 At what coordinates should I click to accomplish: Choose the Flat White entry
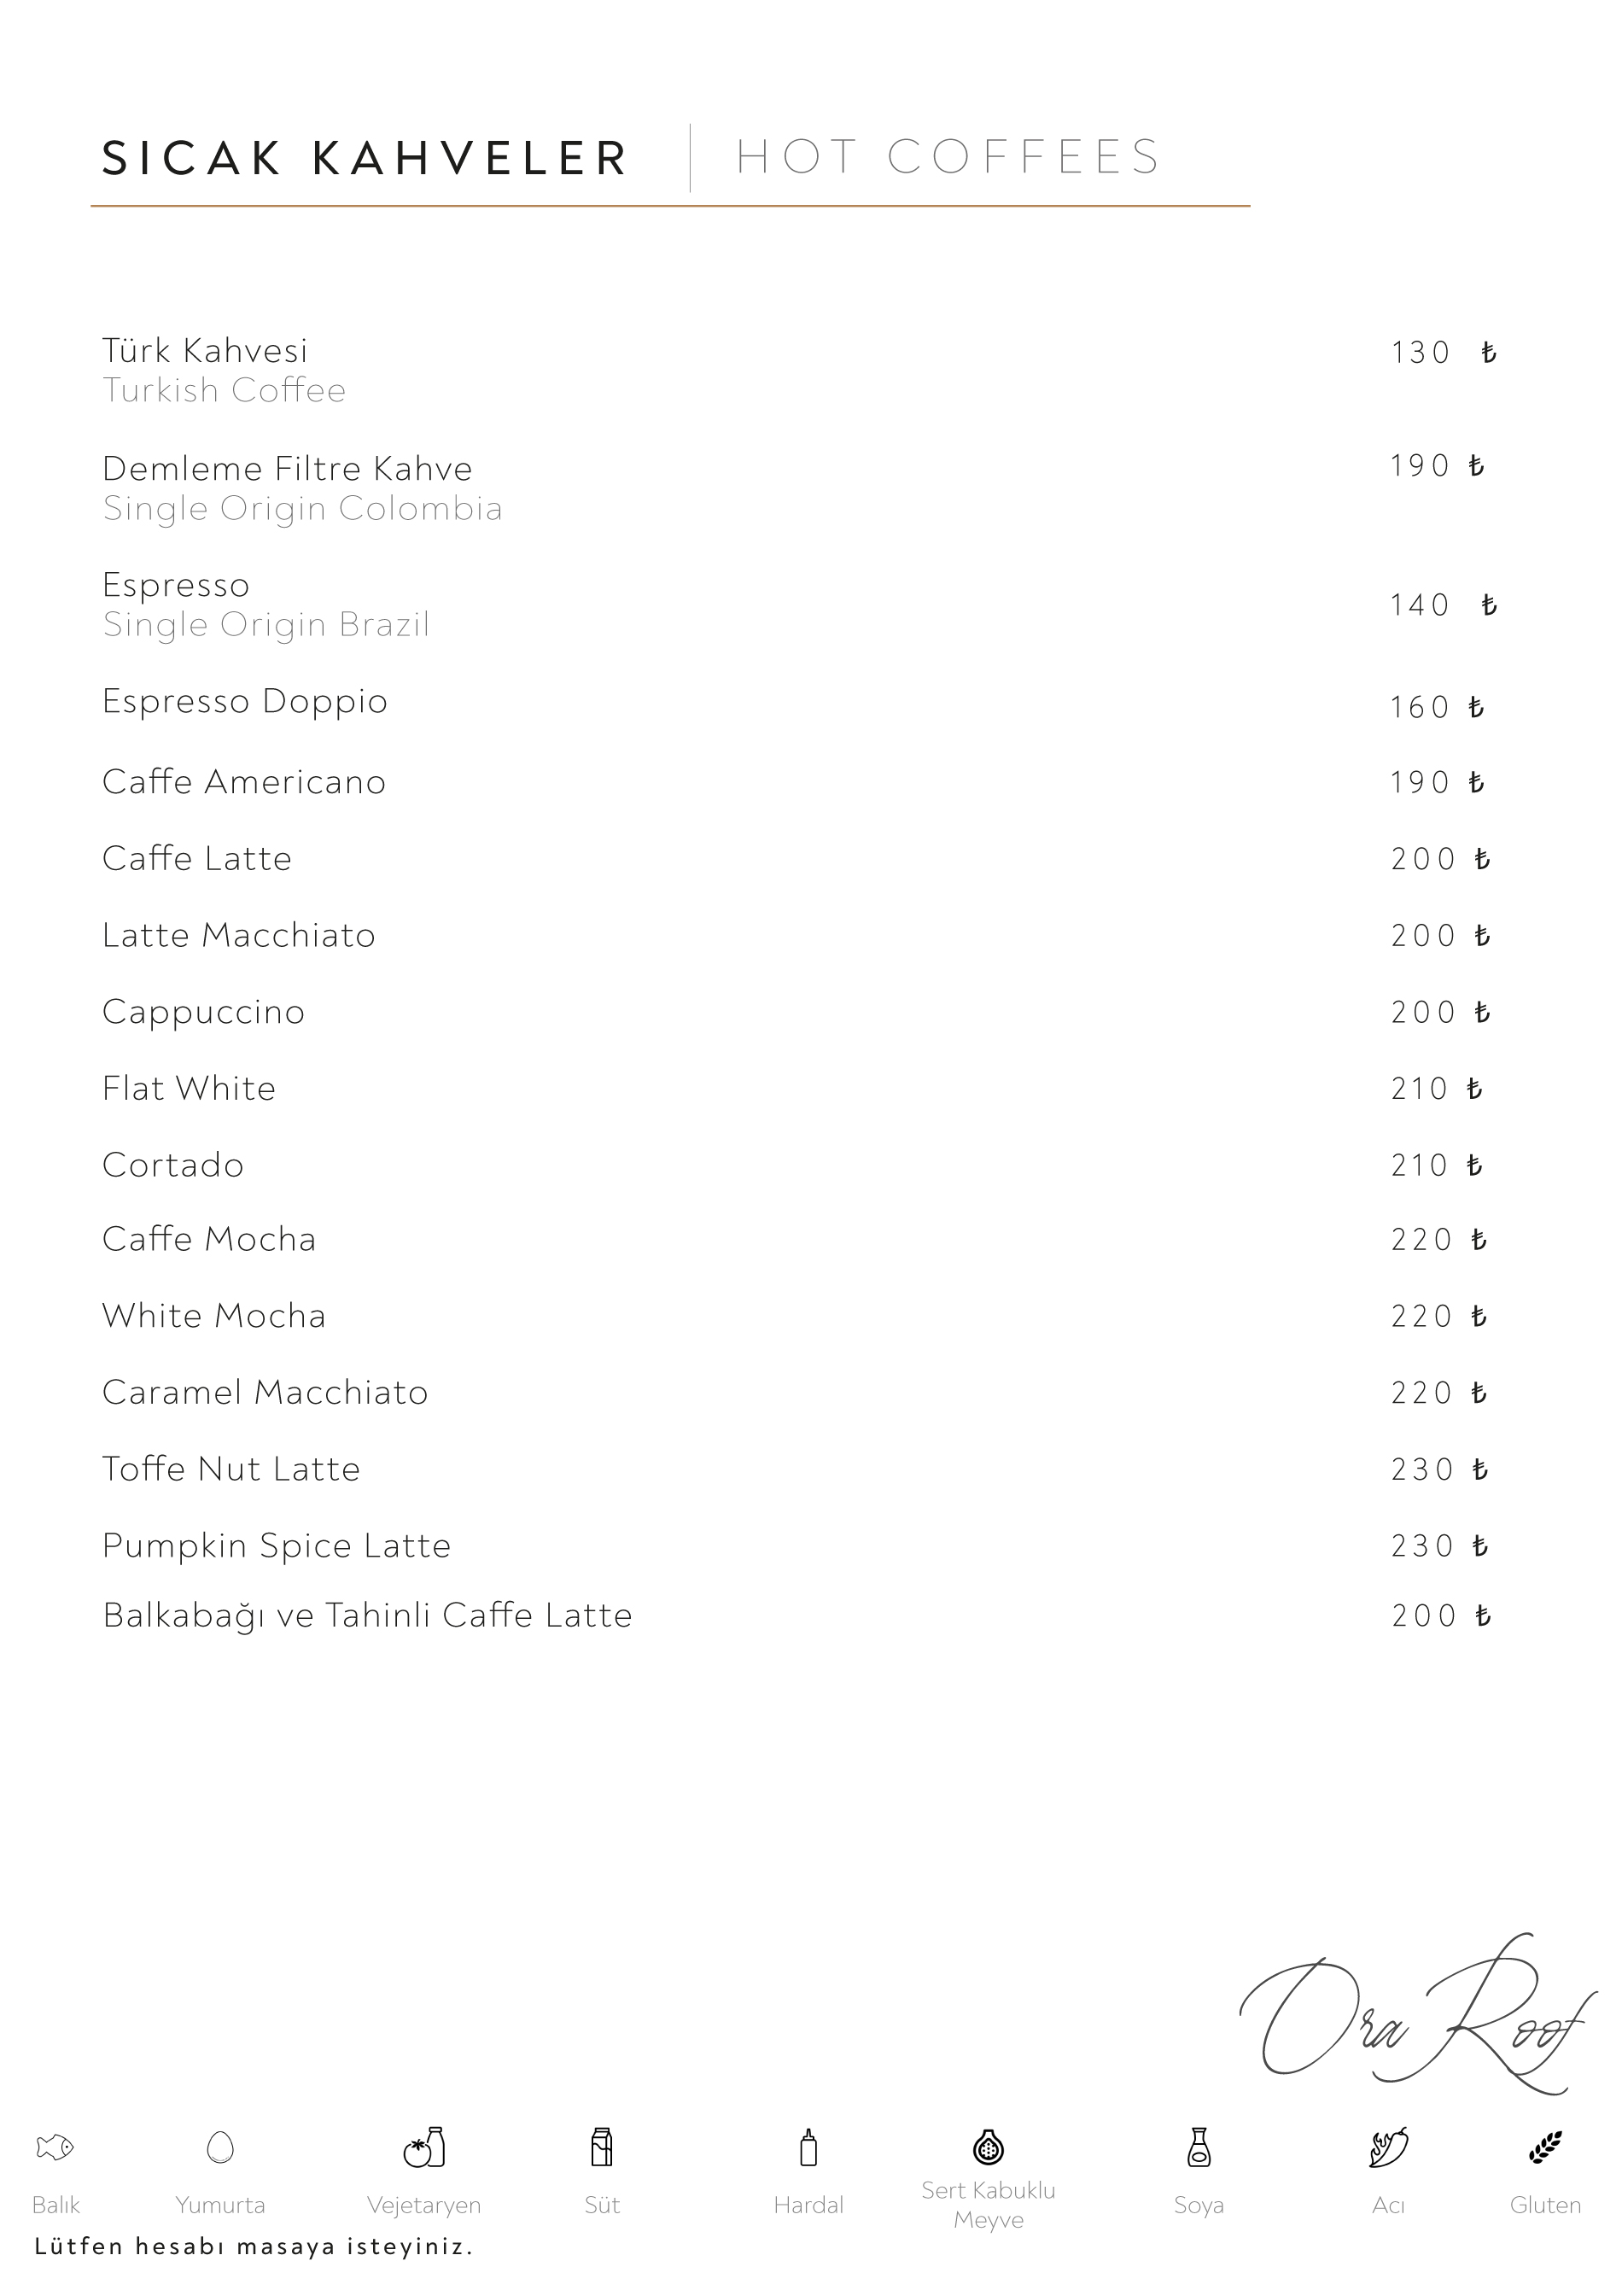(189, 1088)
